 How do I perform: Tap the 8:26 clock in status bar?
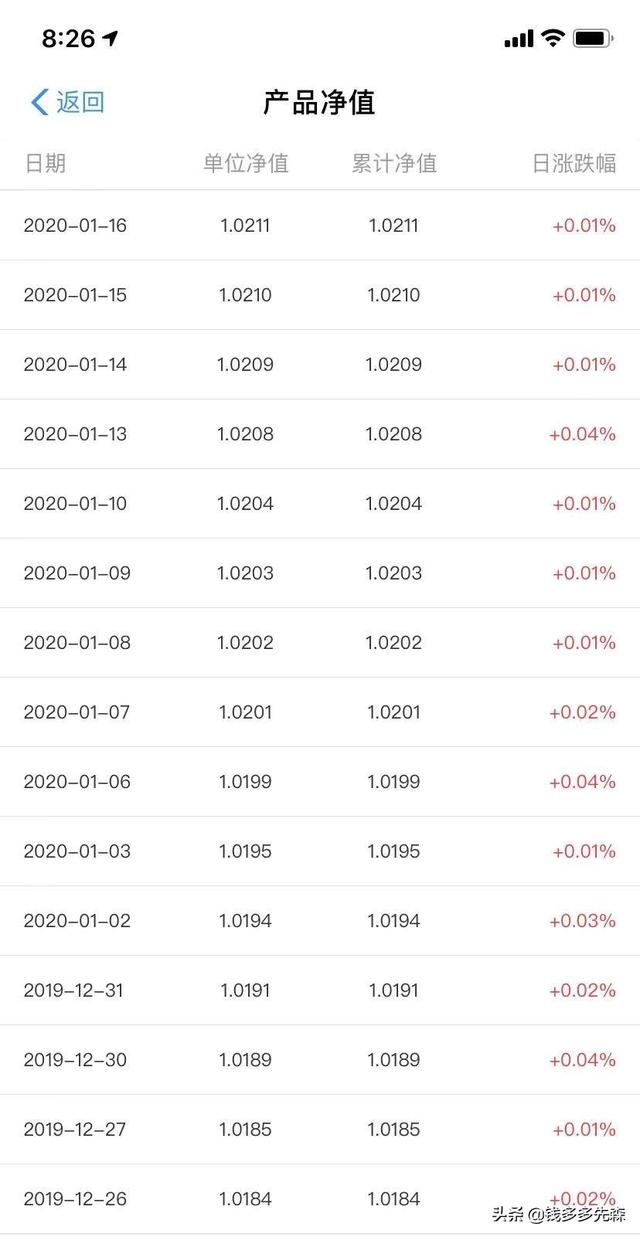68,38
